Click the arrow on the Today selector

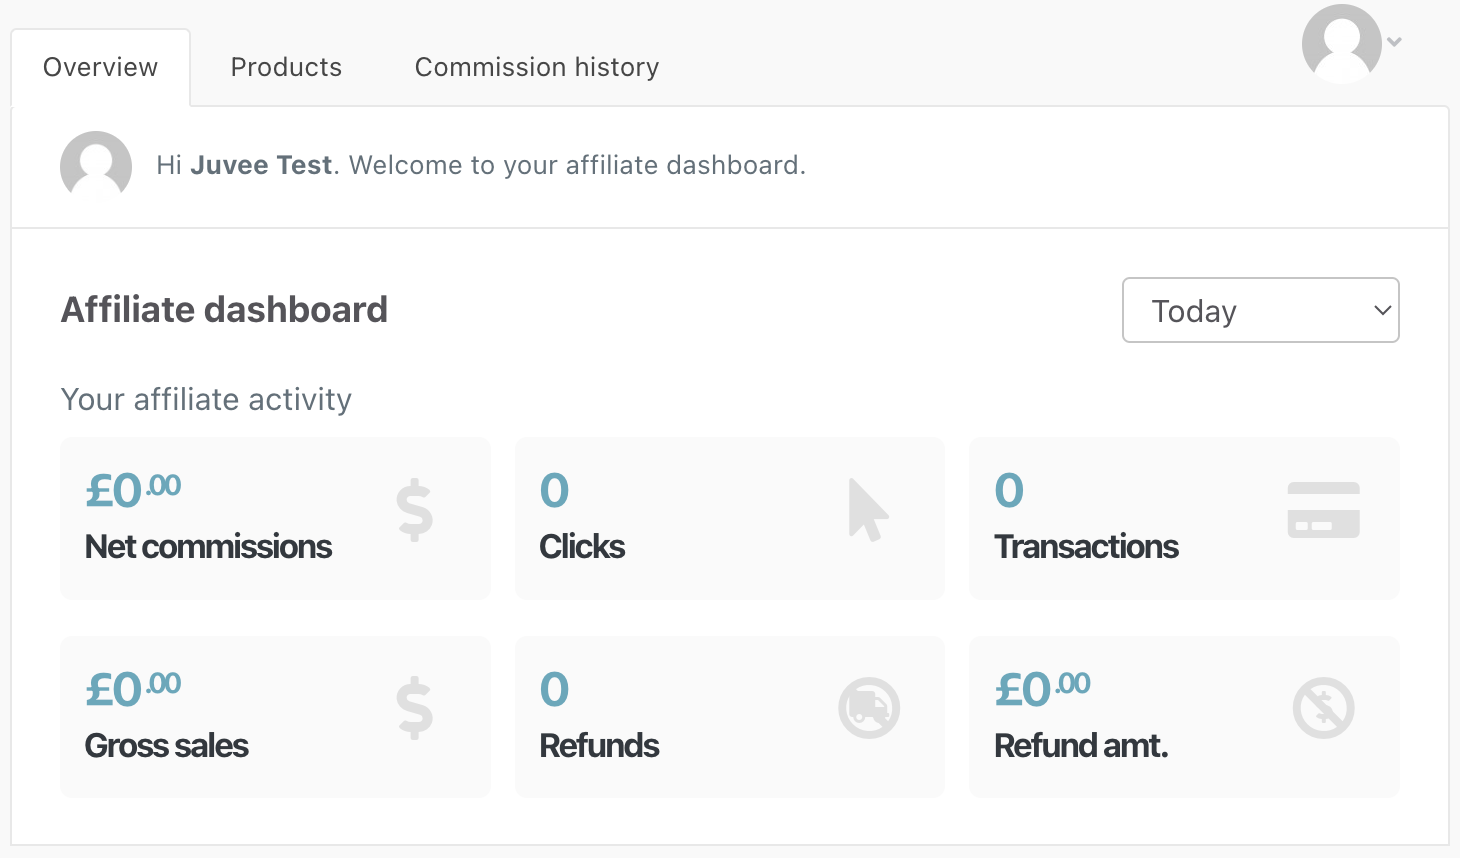click(x=1382, y=311)
